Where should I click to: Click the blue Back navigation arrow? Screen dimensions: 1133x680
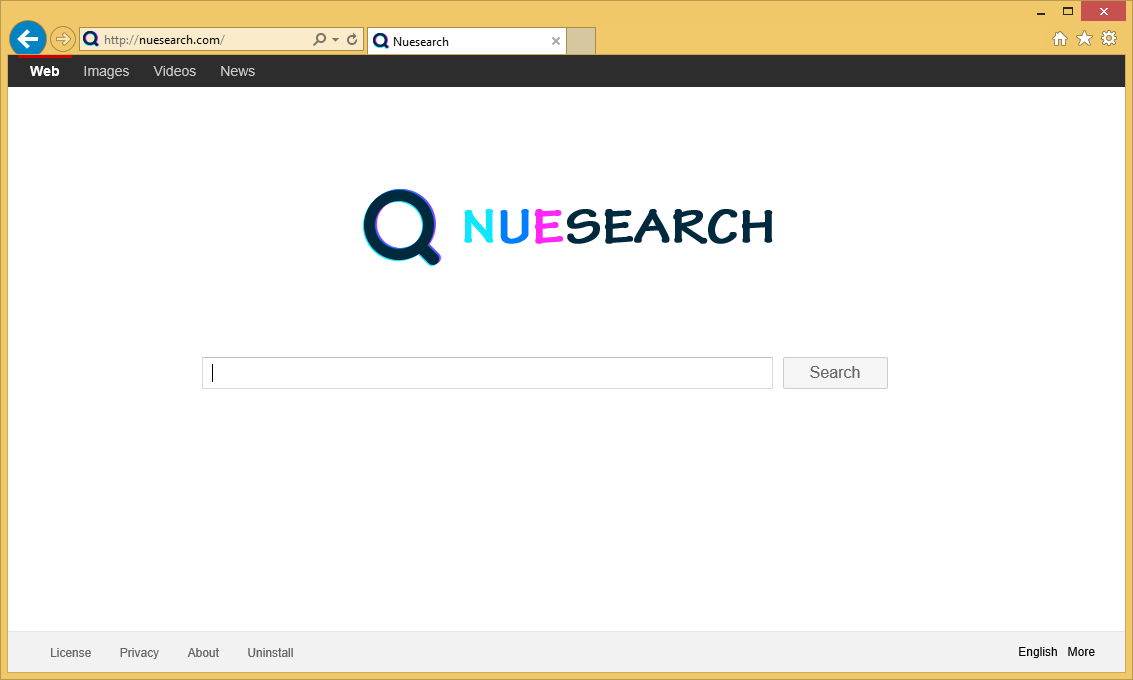tap(27, 38)
